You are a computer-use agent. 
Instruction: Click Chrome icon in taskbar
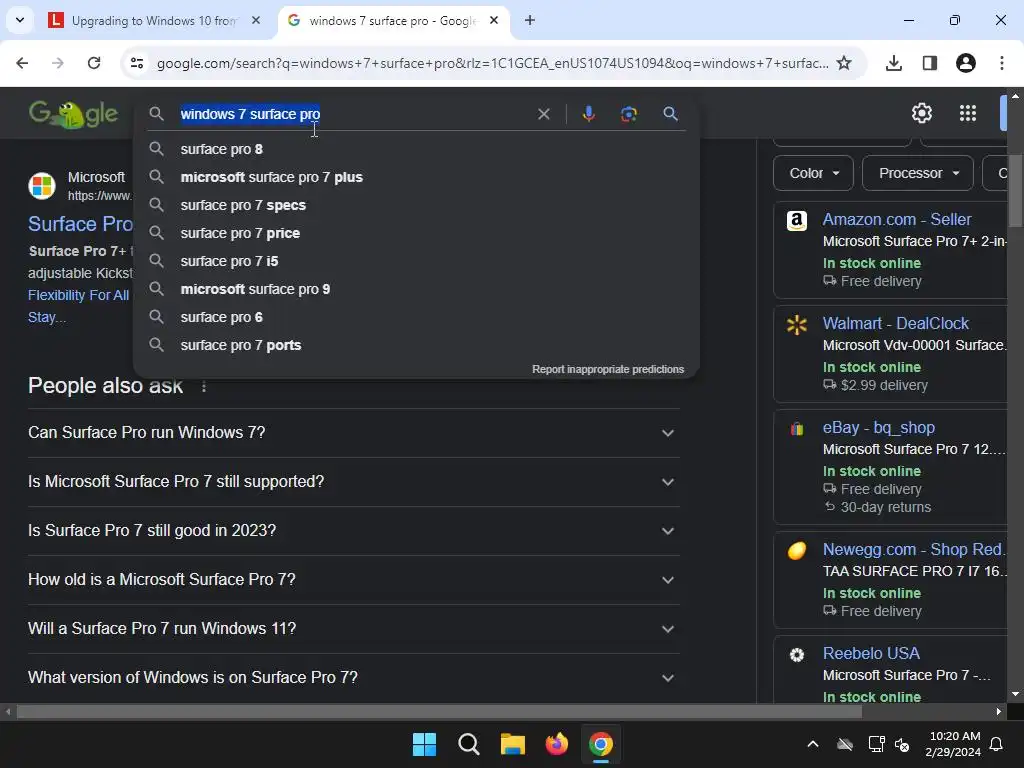(x=600, y=744)
